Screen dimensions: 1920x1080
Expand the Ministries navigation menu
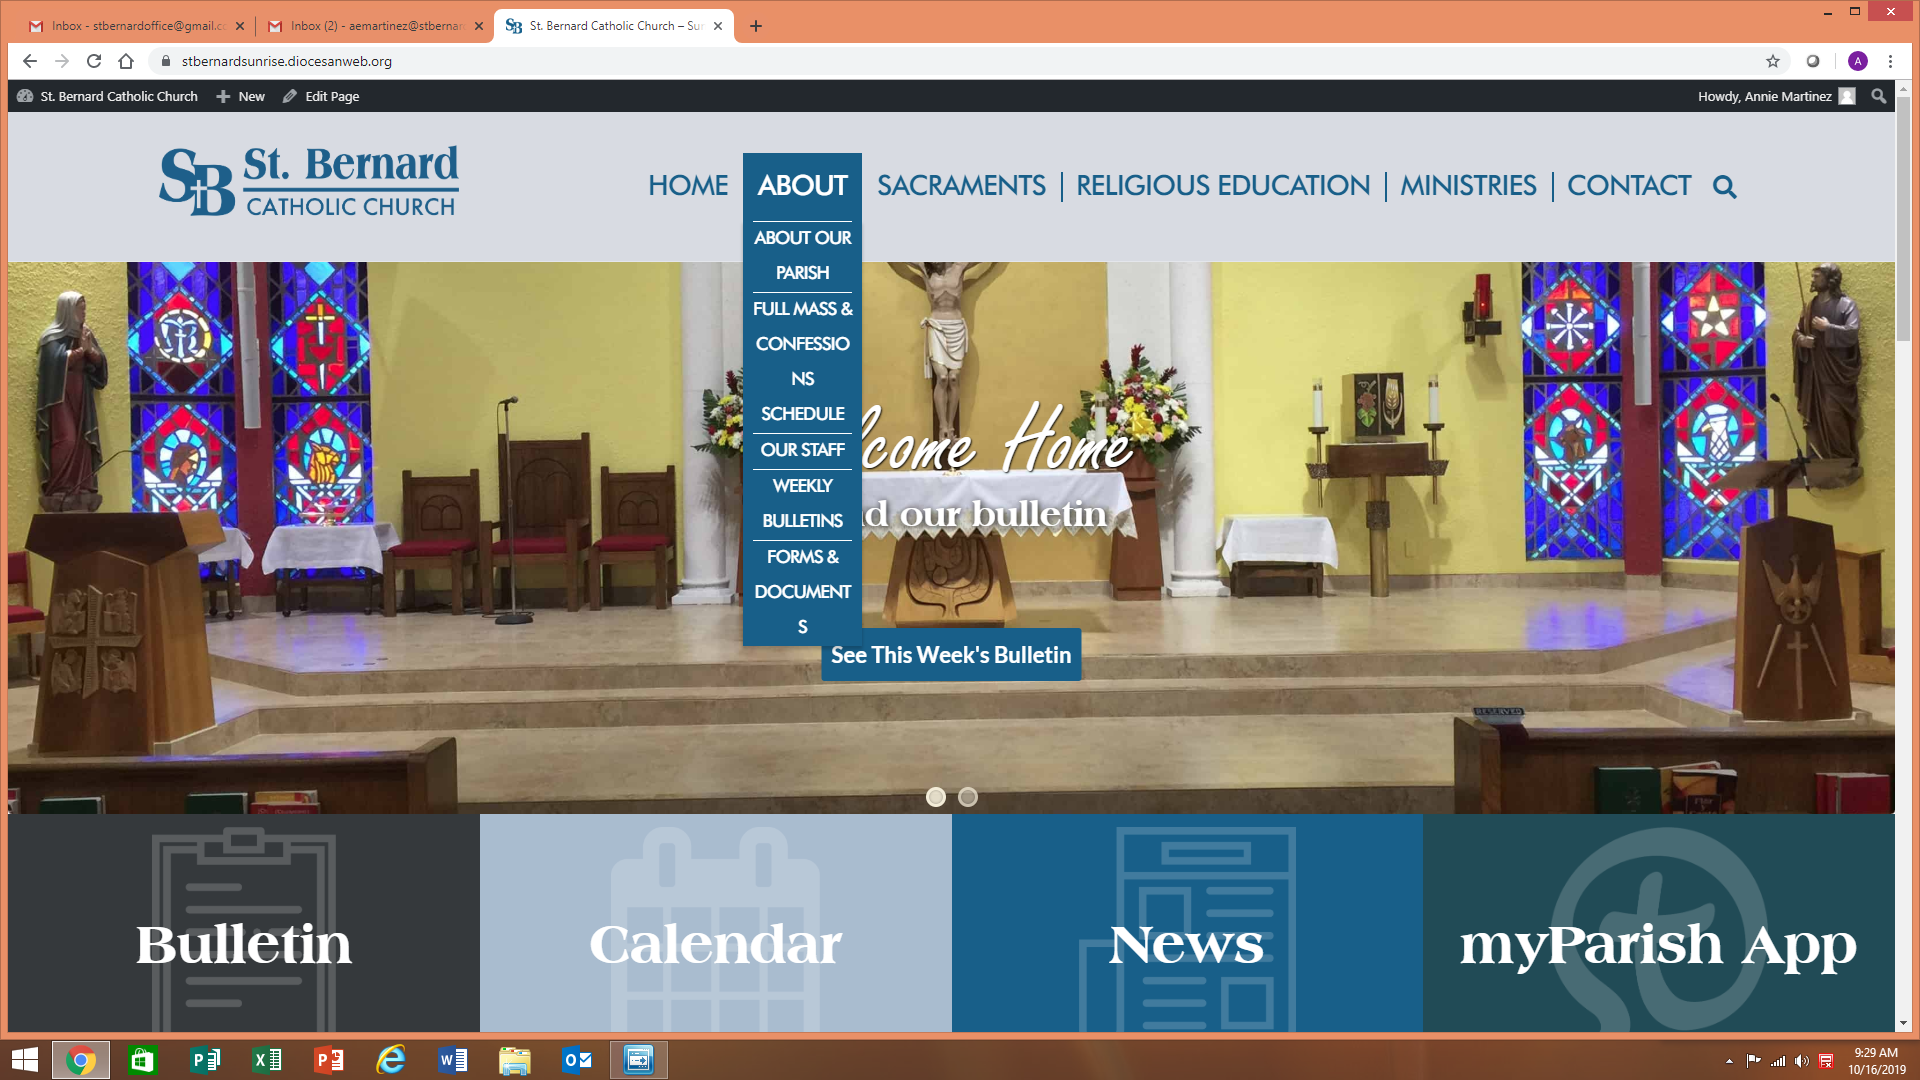point(1468,186)
